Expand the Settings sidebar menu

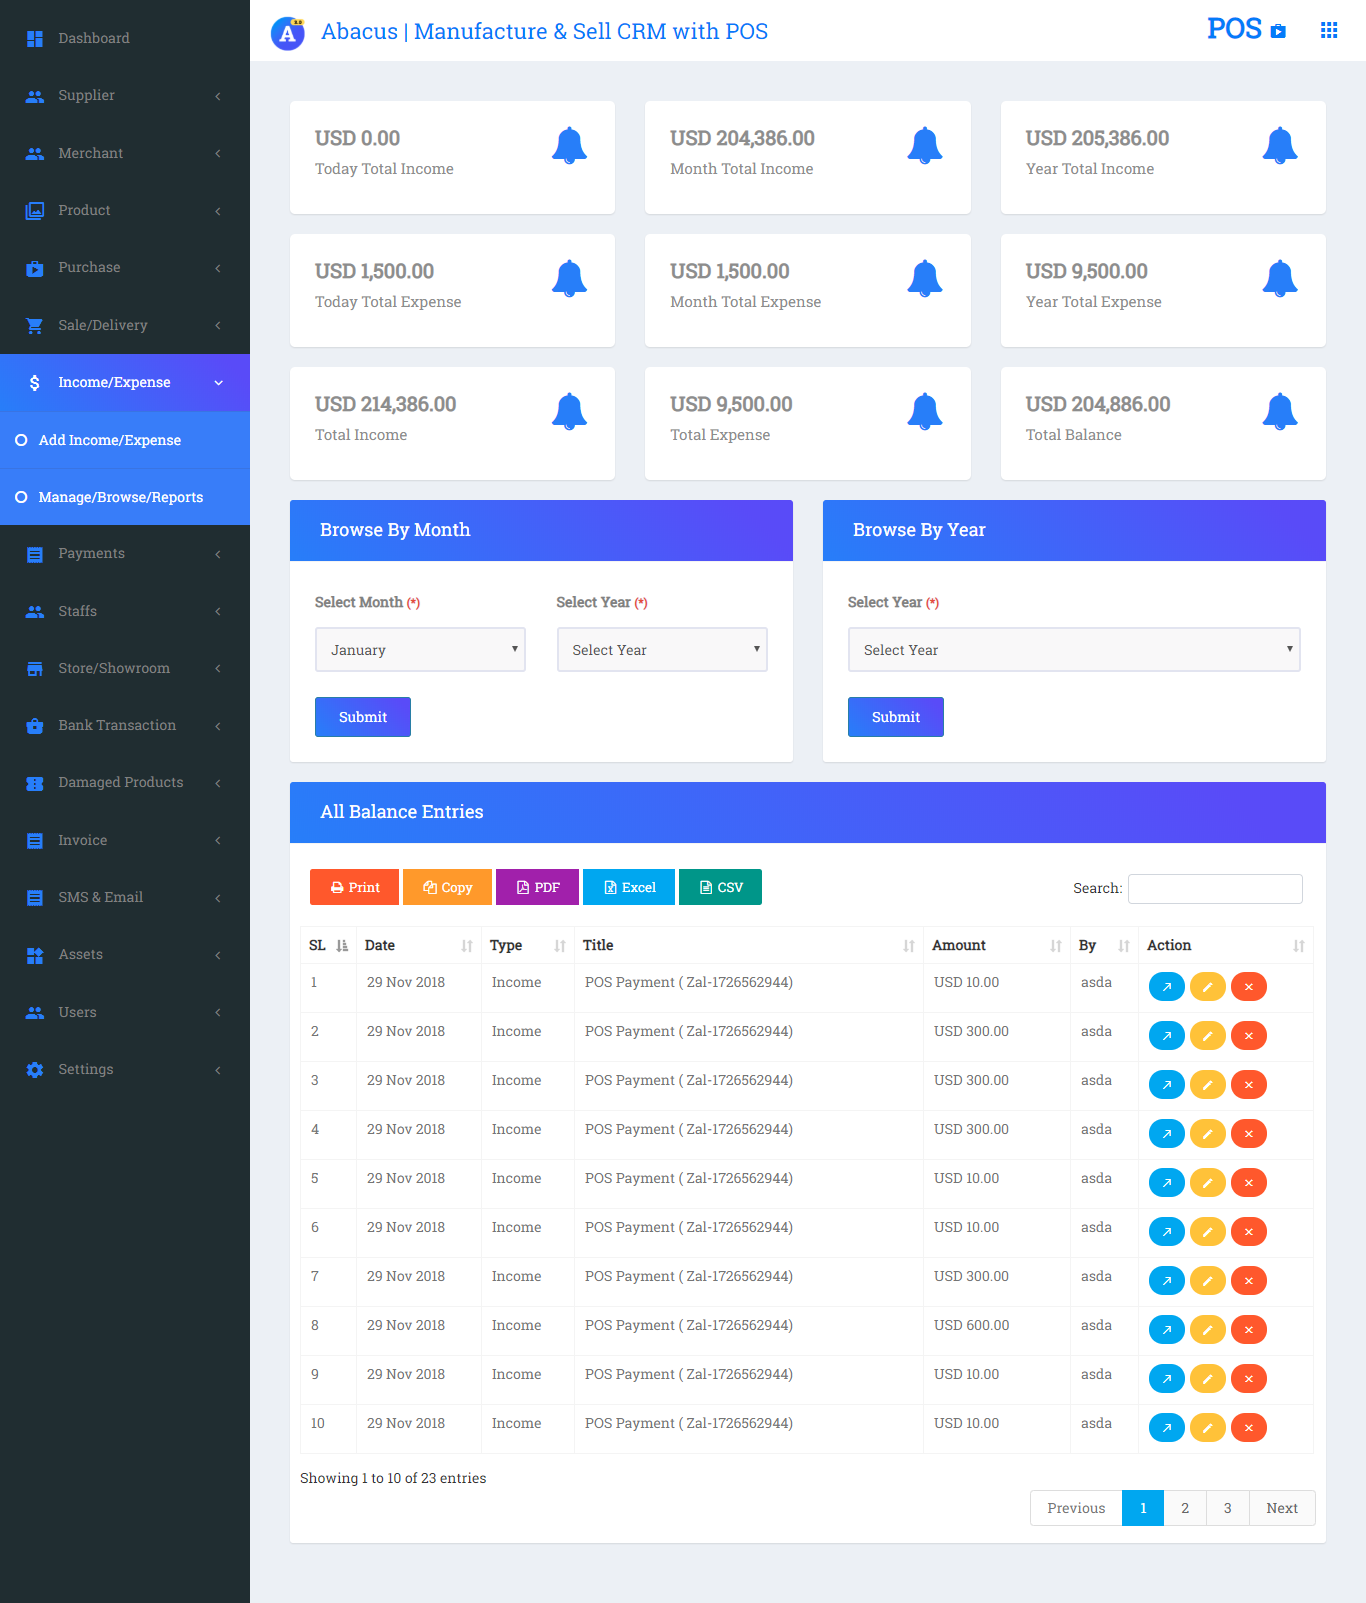tap(125, 1070)
